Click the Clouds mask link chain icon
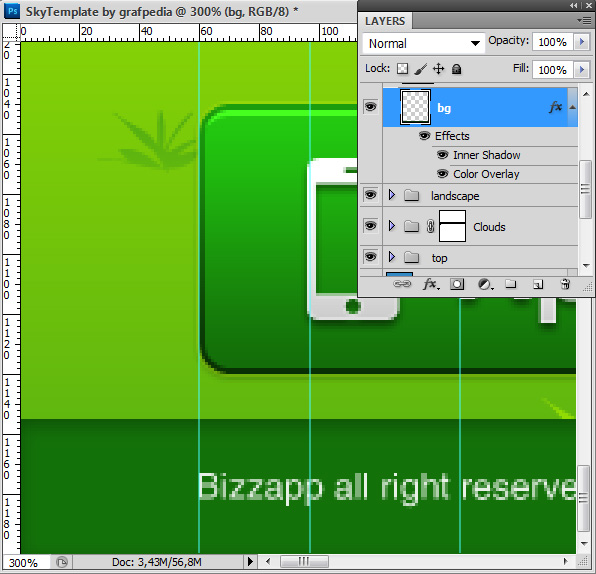The height and width of the screenshot is (574, 596). [x=430, y=226]
